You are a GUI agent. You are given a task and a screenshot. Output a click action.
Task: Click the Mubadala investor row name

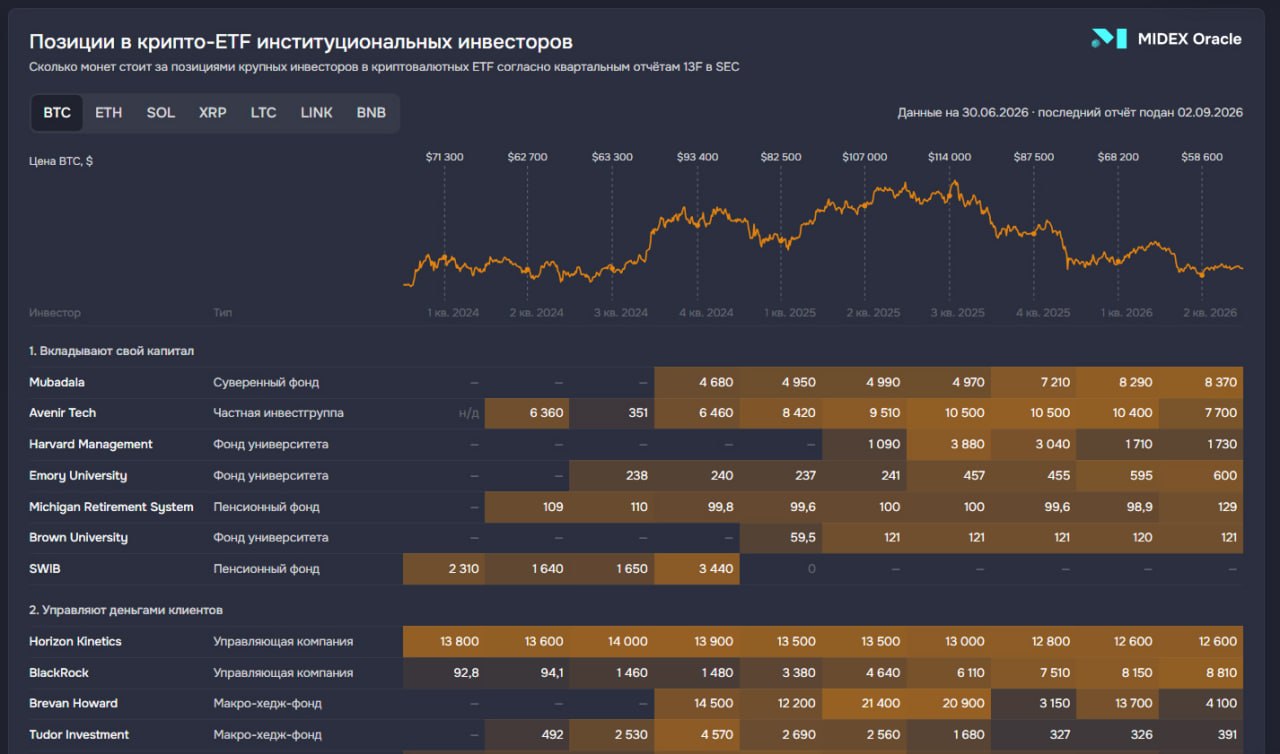click(57, 382)
